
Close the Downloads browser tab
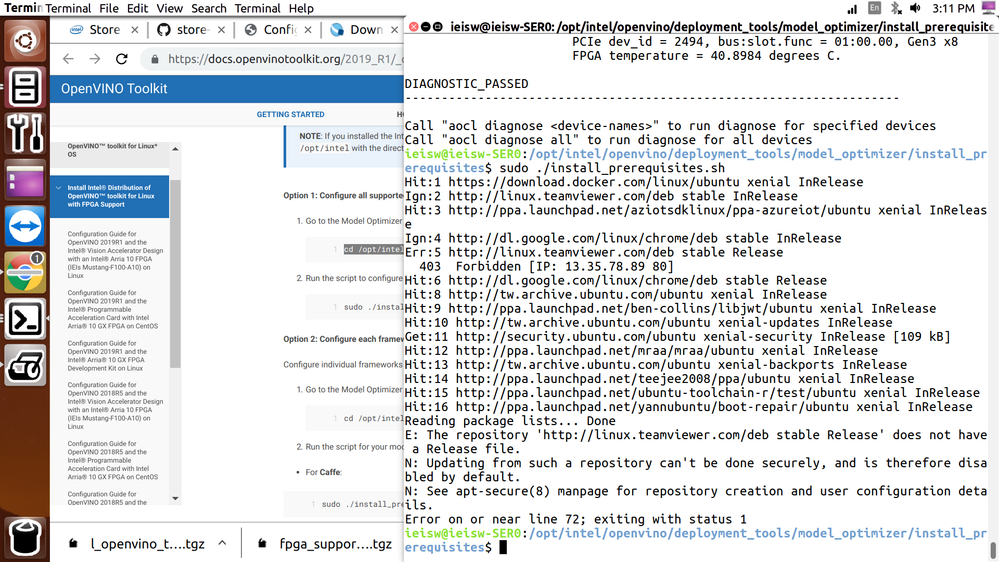pyautogui.click(x=394, y=30)
